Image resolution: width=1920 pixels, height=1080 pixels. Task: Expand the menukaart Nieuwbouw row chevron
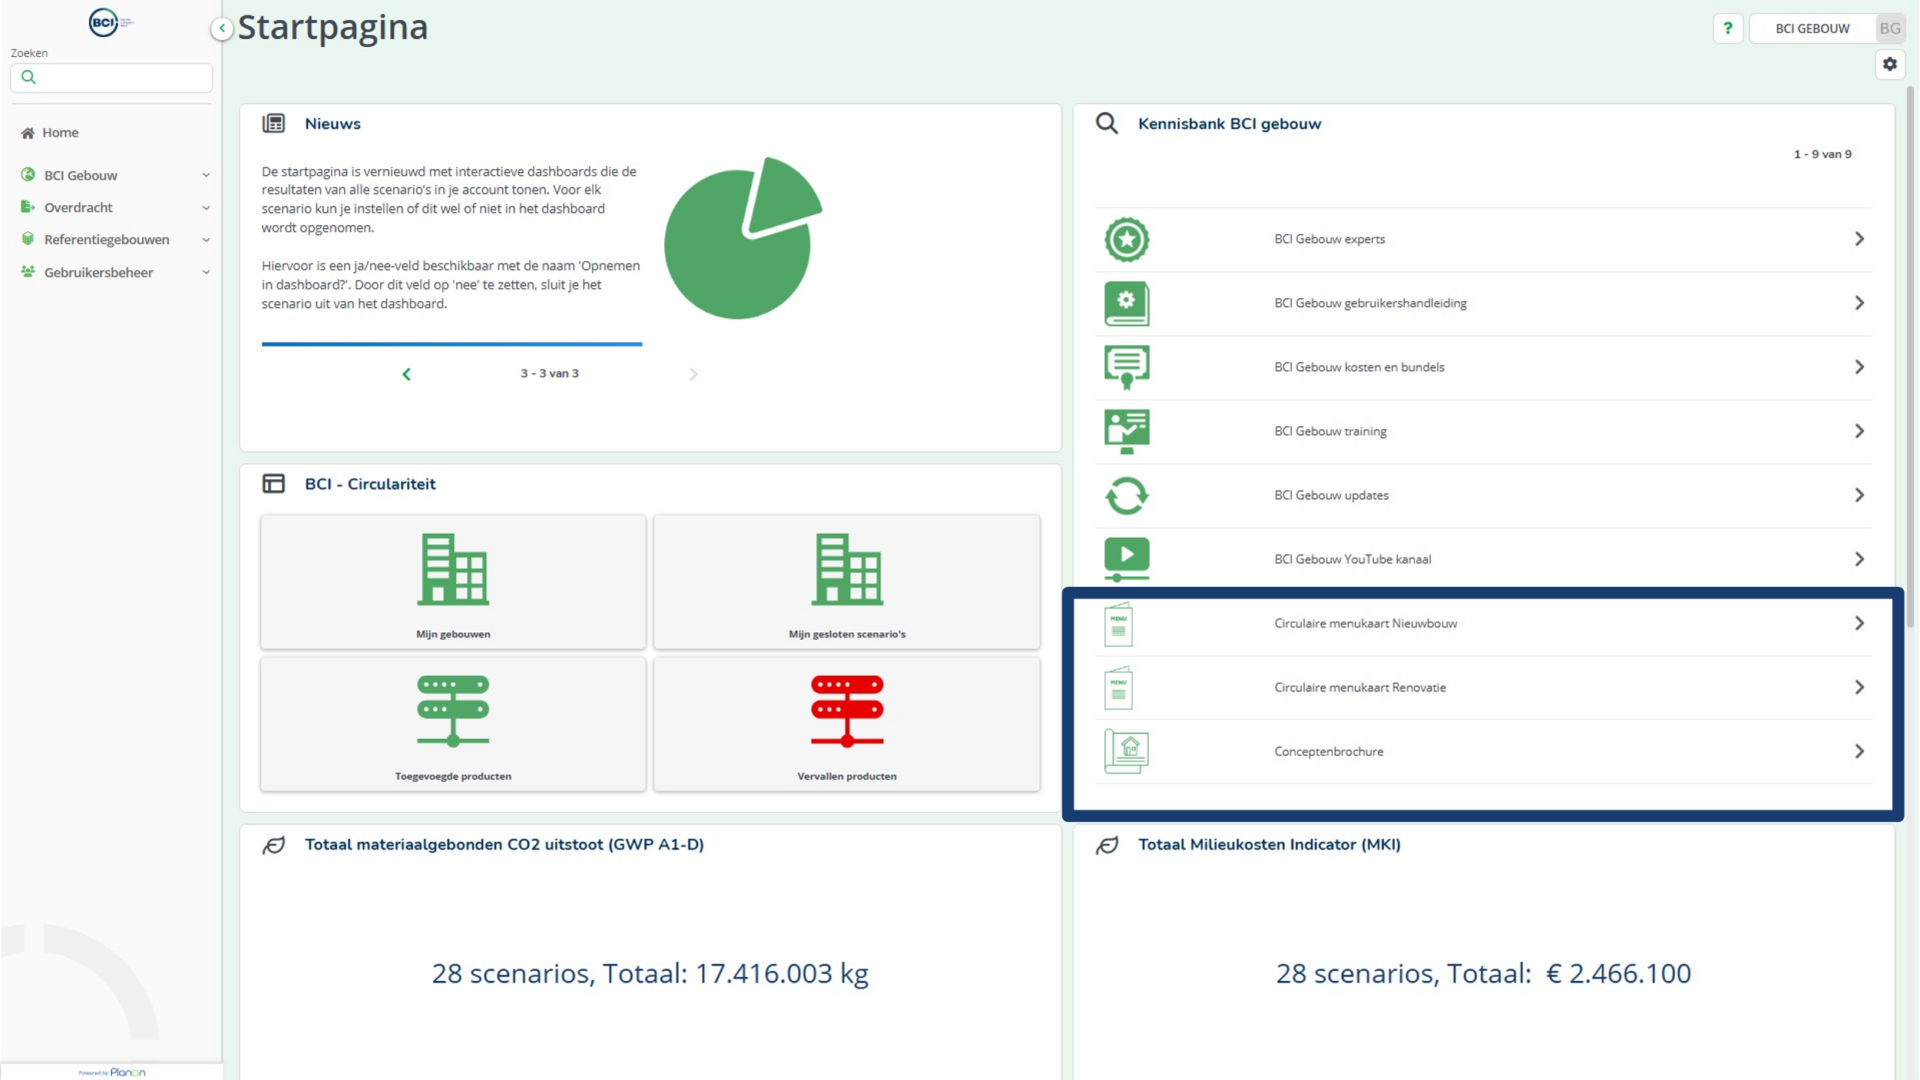(x=1859, y=623)
